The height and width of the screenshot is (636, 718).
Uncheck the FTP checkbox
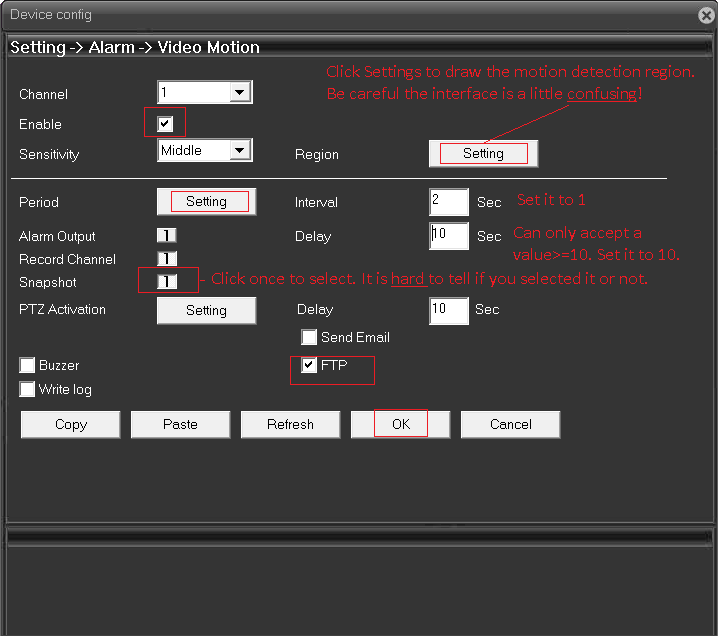tap(310, 366)
